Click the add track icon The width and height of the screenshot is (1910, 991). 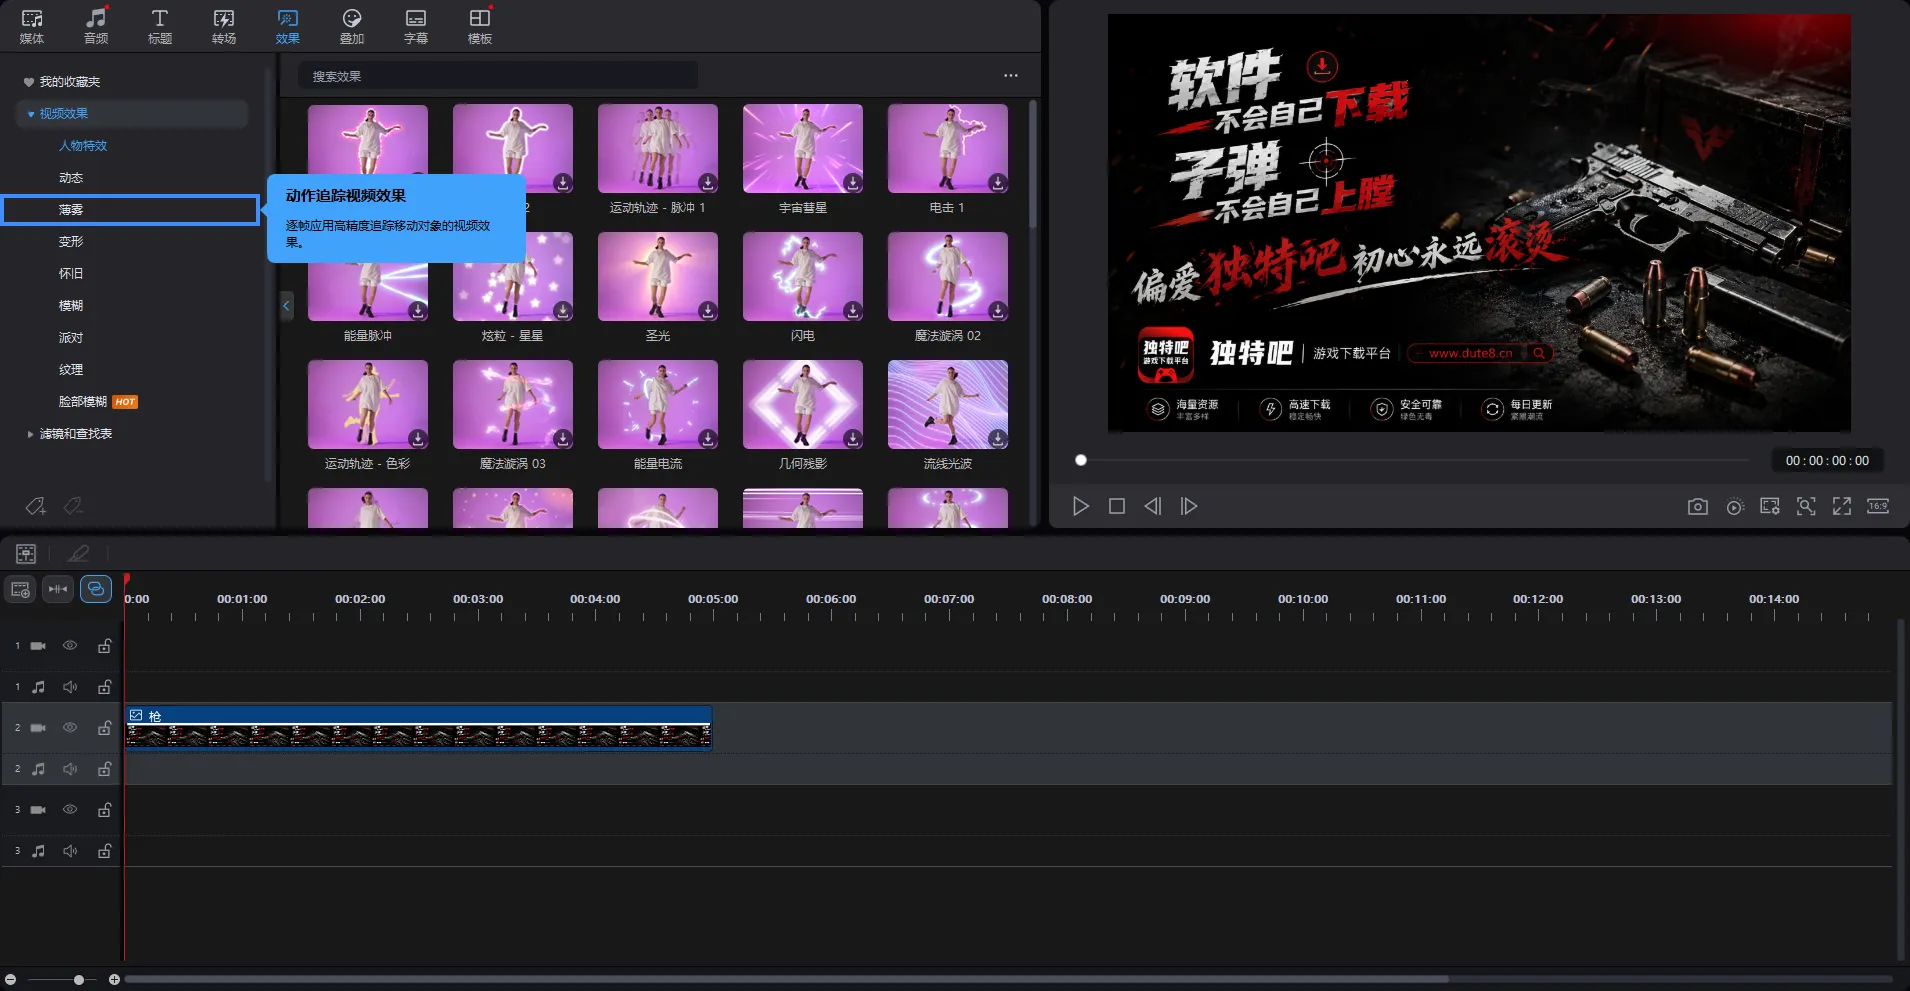(x=20, y=590)
